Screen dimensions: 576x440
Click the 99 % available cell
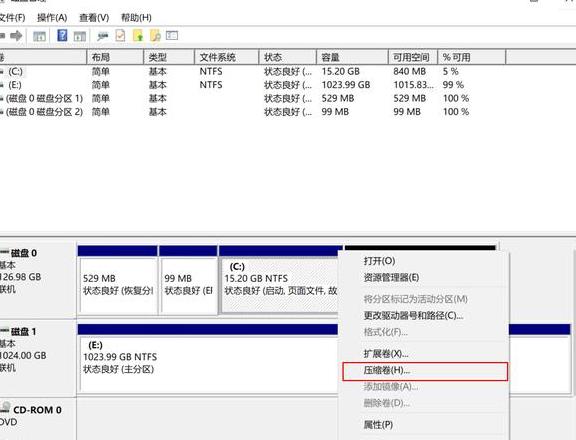[453, 85]
